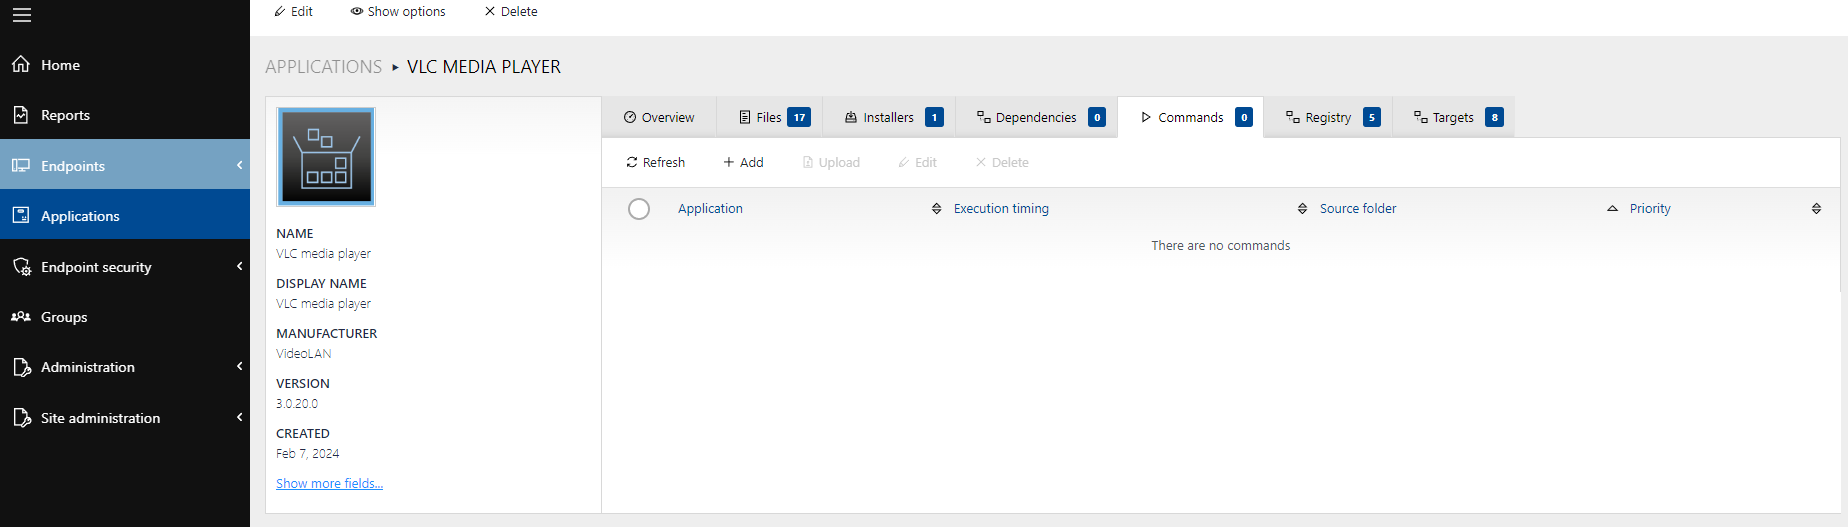Expand the Endpoint security submenu
The width and height of the screenshot is (1848, 527).
pyautogui.click(x=240, y=267)
